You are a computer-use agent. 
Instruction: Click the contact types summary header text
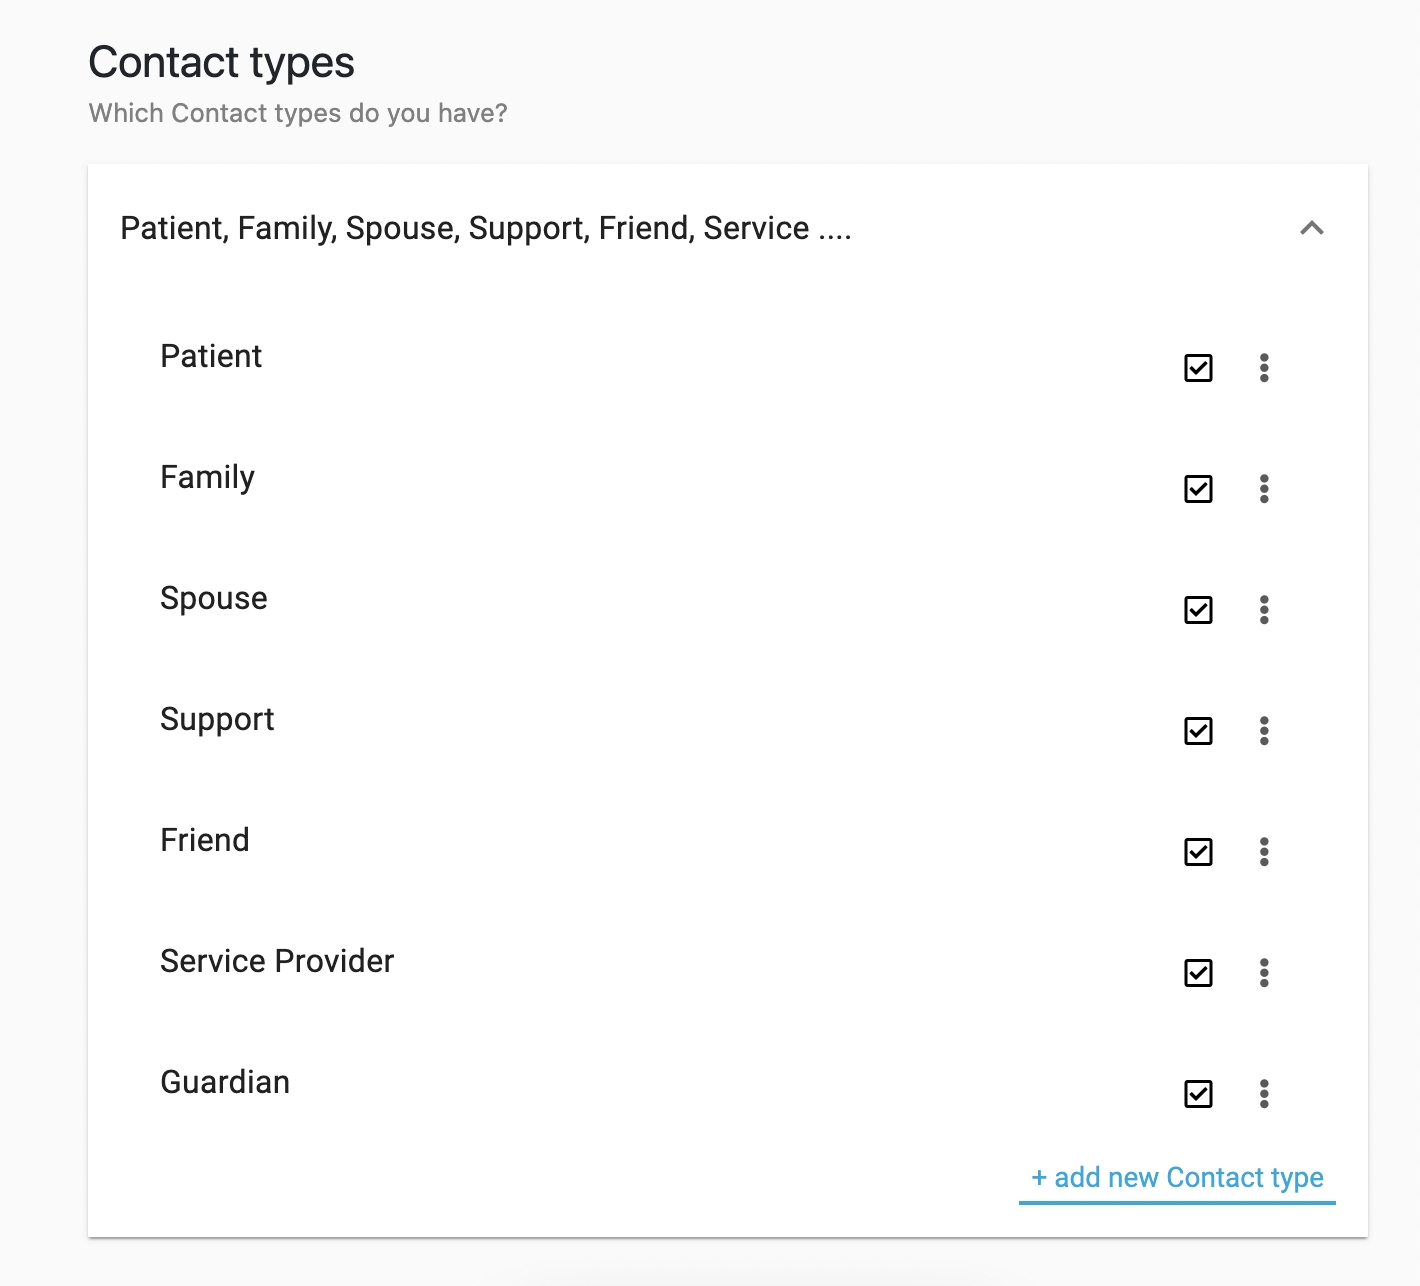pyautogui.click(x=485, y=229)
